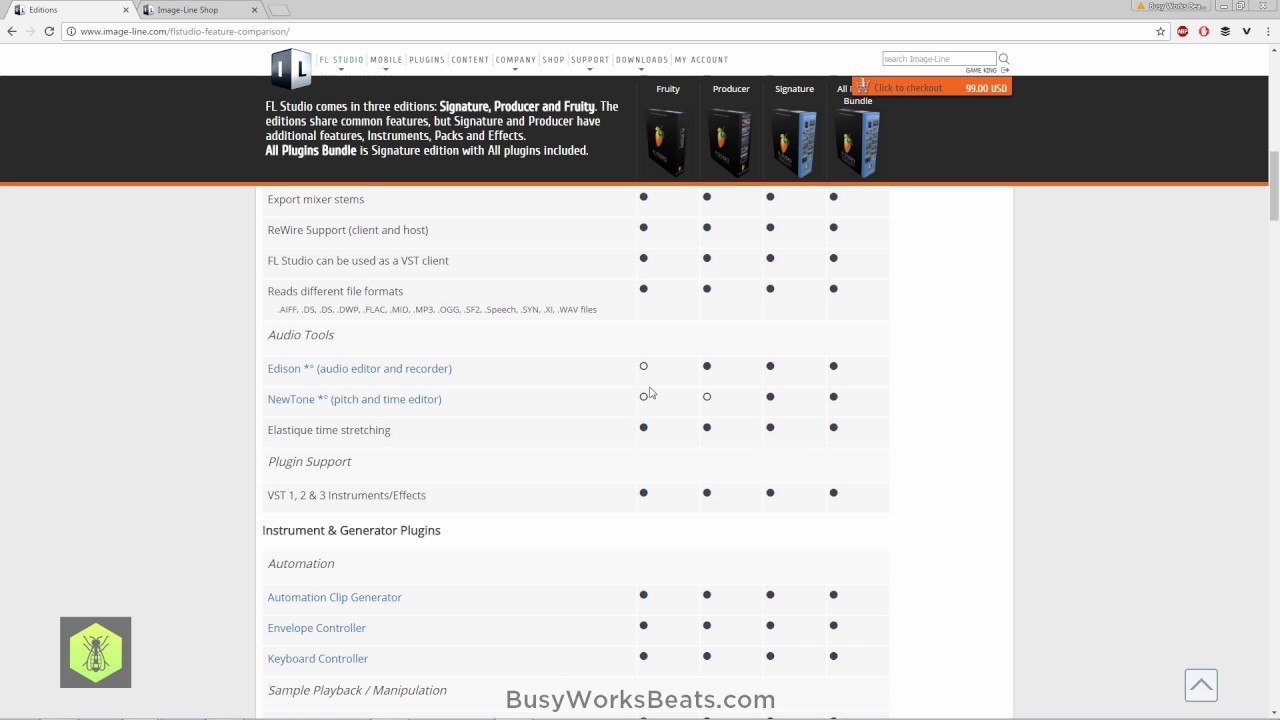Select the Producer edition box image
This screenshot has width=1280, height=720.
click(730, 142)
